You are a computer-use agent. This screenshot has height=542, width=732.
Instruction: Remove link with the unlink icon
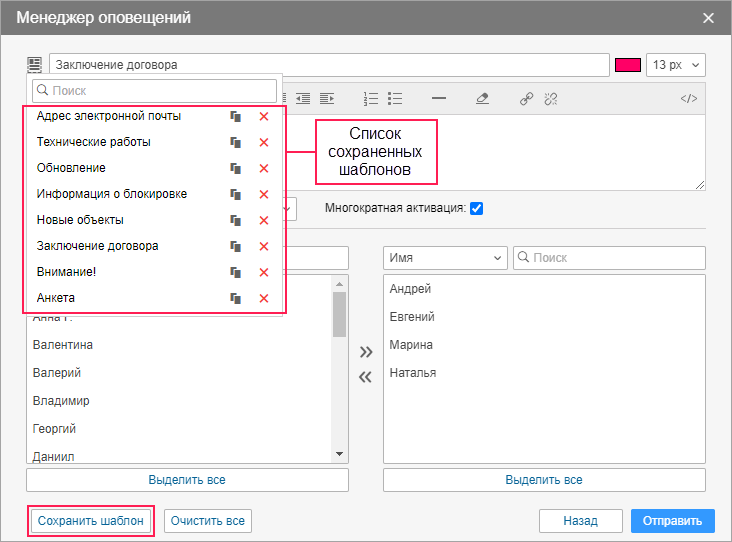(551, 99)
